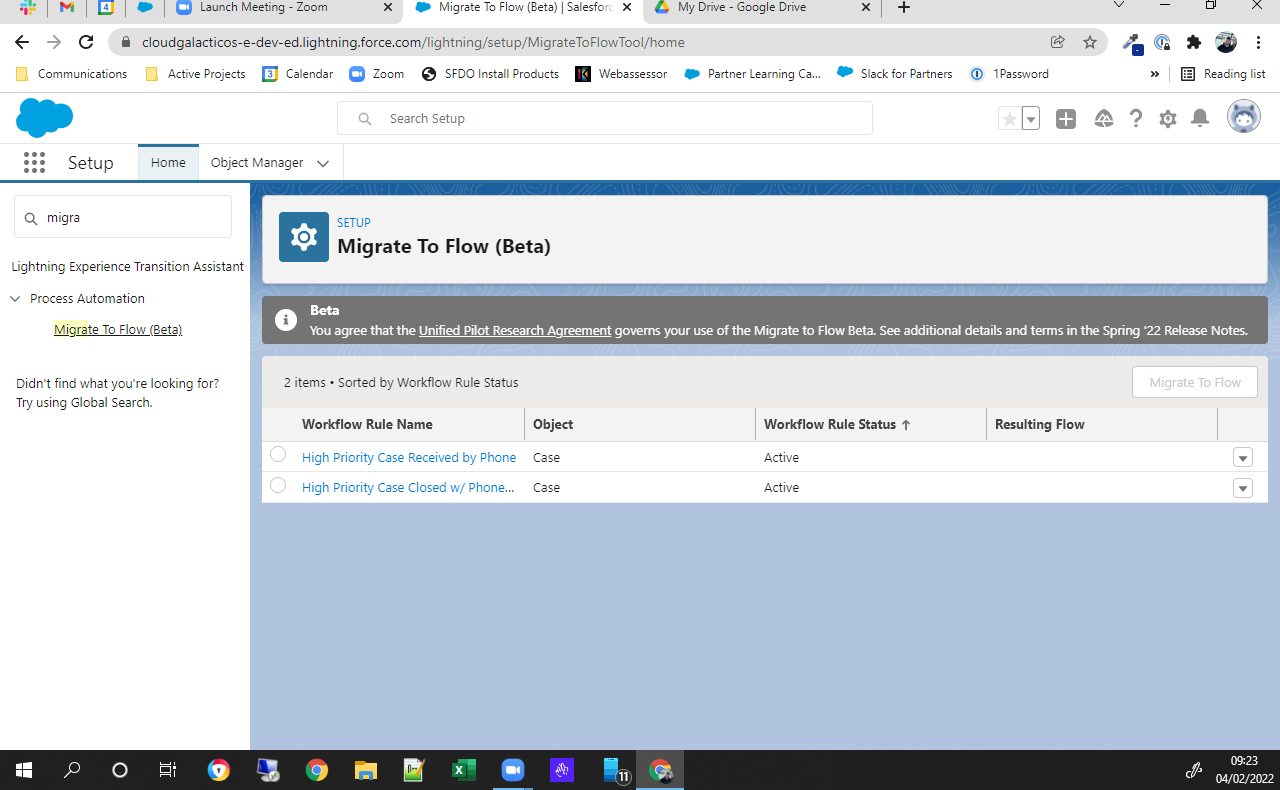Open the Object Manager tab

point(257,162)
